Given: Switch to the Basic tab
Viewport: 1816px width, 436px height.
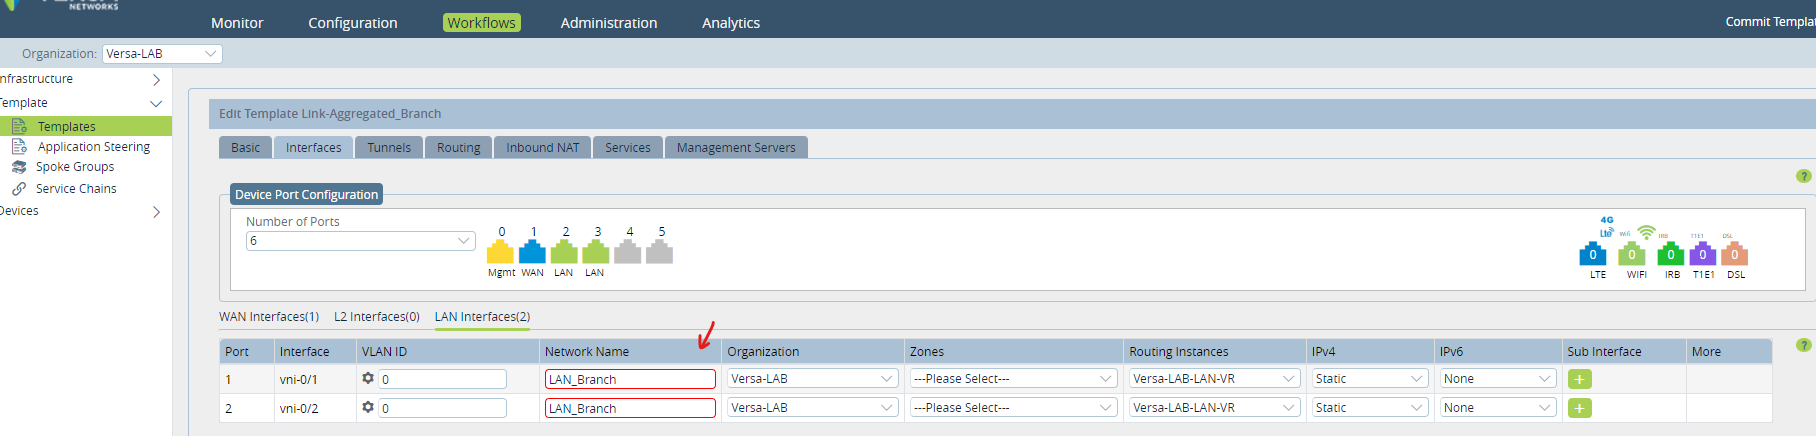Looking at the screenshot, I should pyautogui.click(x=245, y=147).
